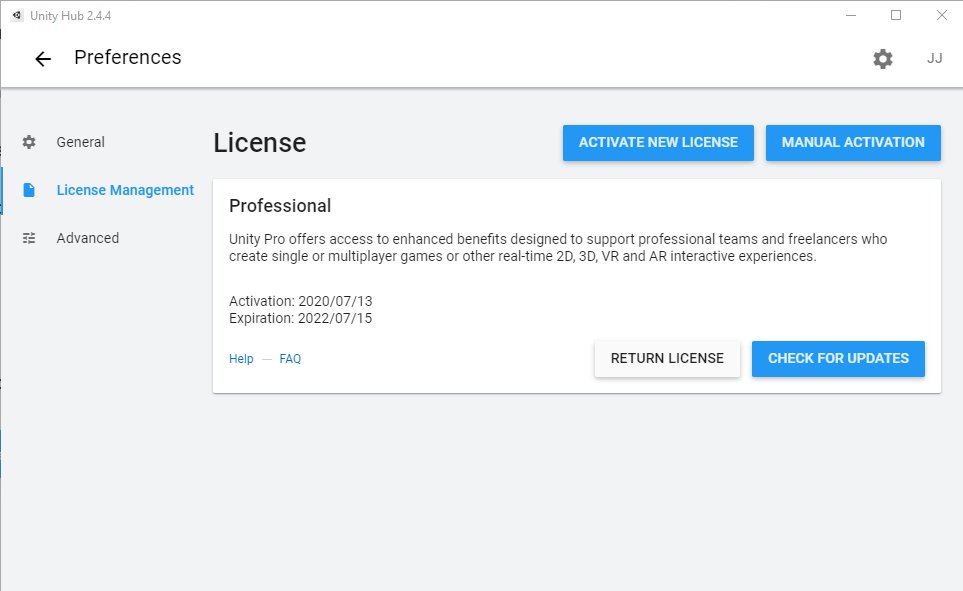Viewport: 963px width, 591px height.
Task: Click the gear icon next to General
Action: coord(29,142)
